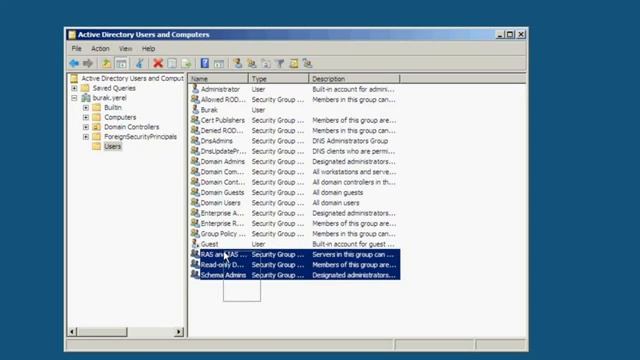
Task: Click the Find objects toolbar icon
Action: (x=293, y=63)
